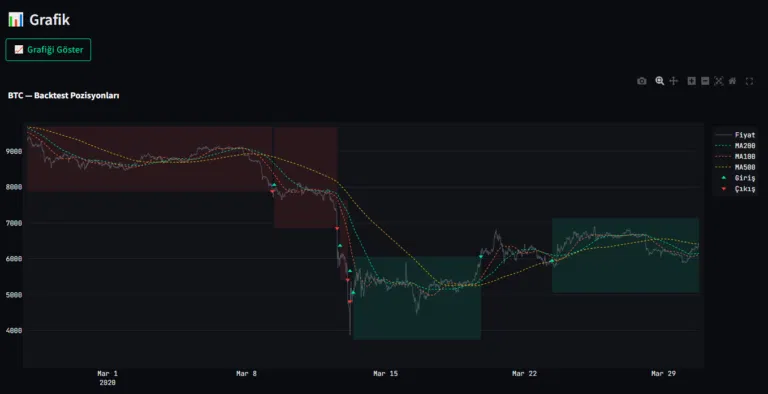The width and height of the screenshot is (768, 394).
Task: Click the 5000 y-axis label
Action: click(14, 295)
